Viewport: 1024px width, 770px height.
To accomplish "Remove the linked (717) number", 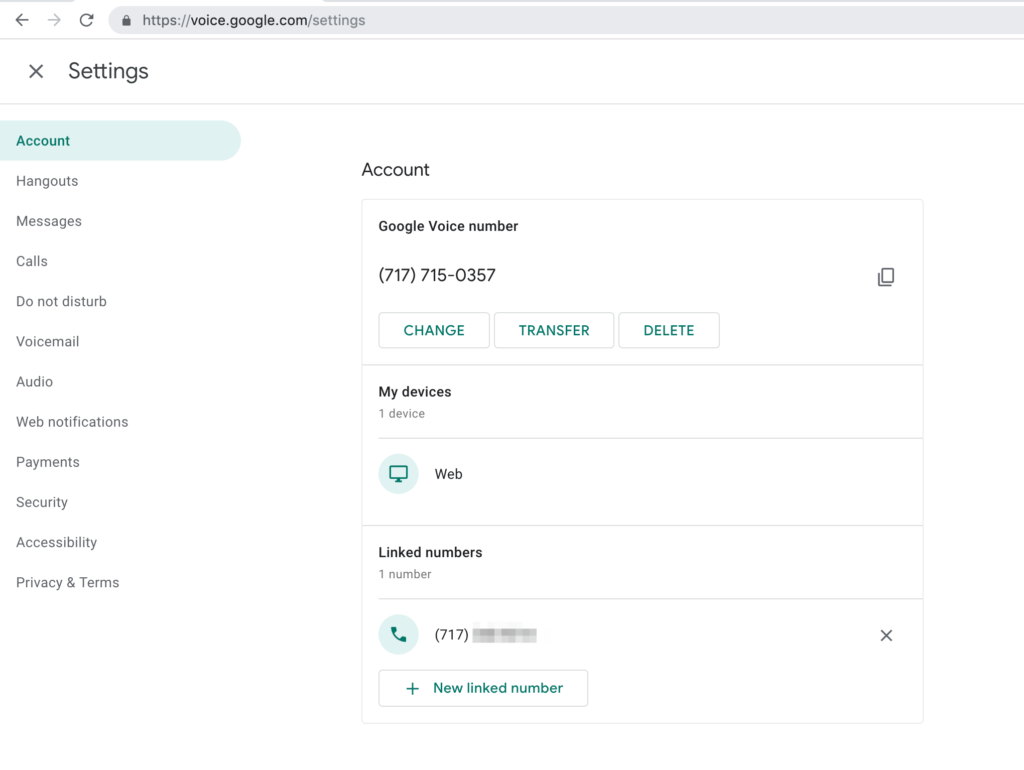I will [886, 635].
